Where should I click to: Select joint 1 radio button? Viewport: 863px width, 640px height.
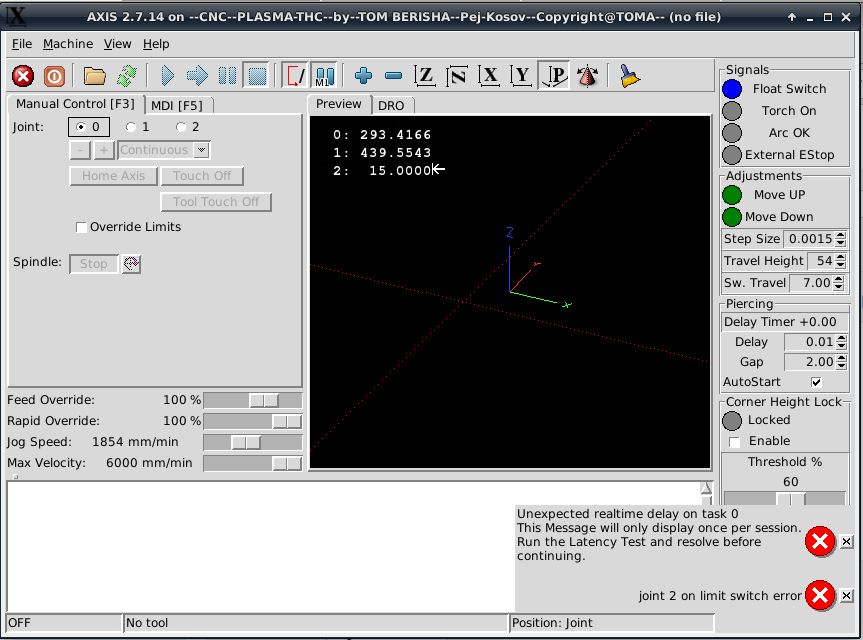coord(131,127)
